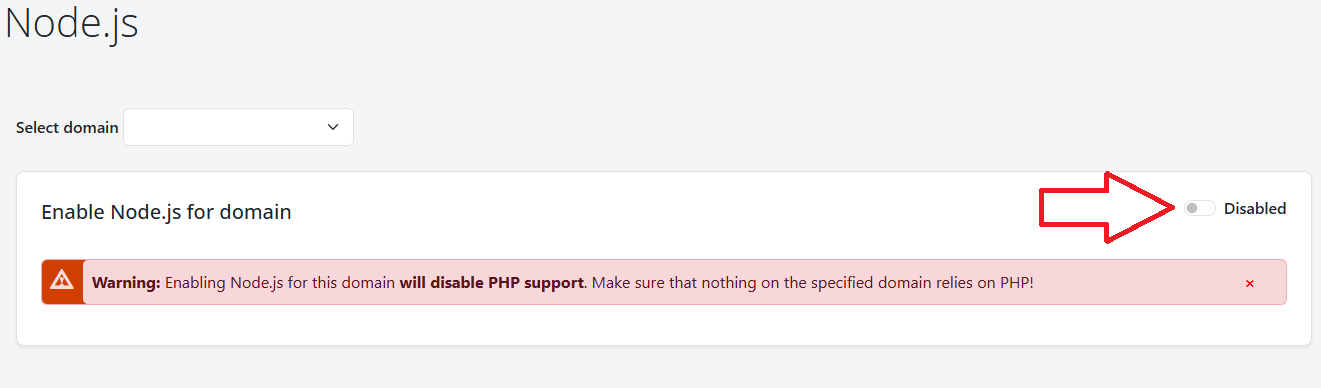Click the bold Warning: text in alert
This screenshot has height=388, width=1321.
point(126,282)
